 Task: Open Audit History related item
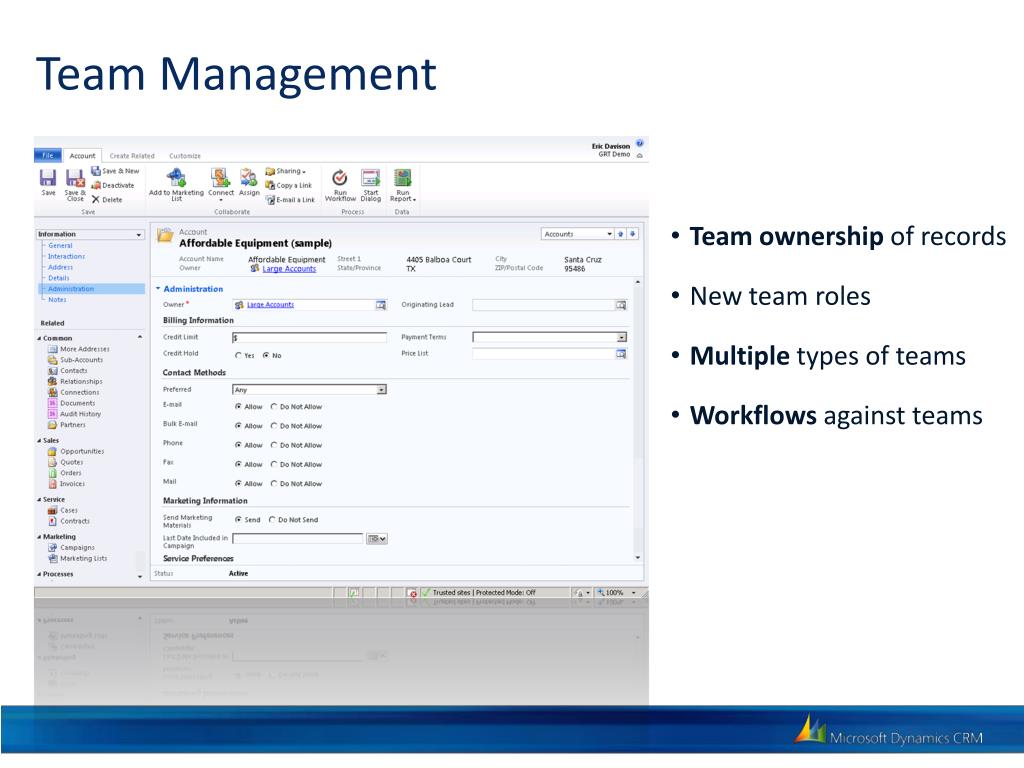[x=74, y=414]
